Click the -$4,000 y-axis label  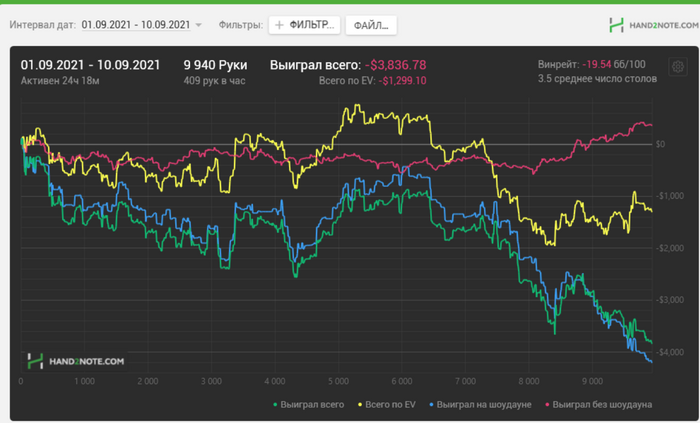(670, 352)
